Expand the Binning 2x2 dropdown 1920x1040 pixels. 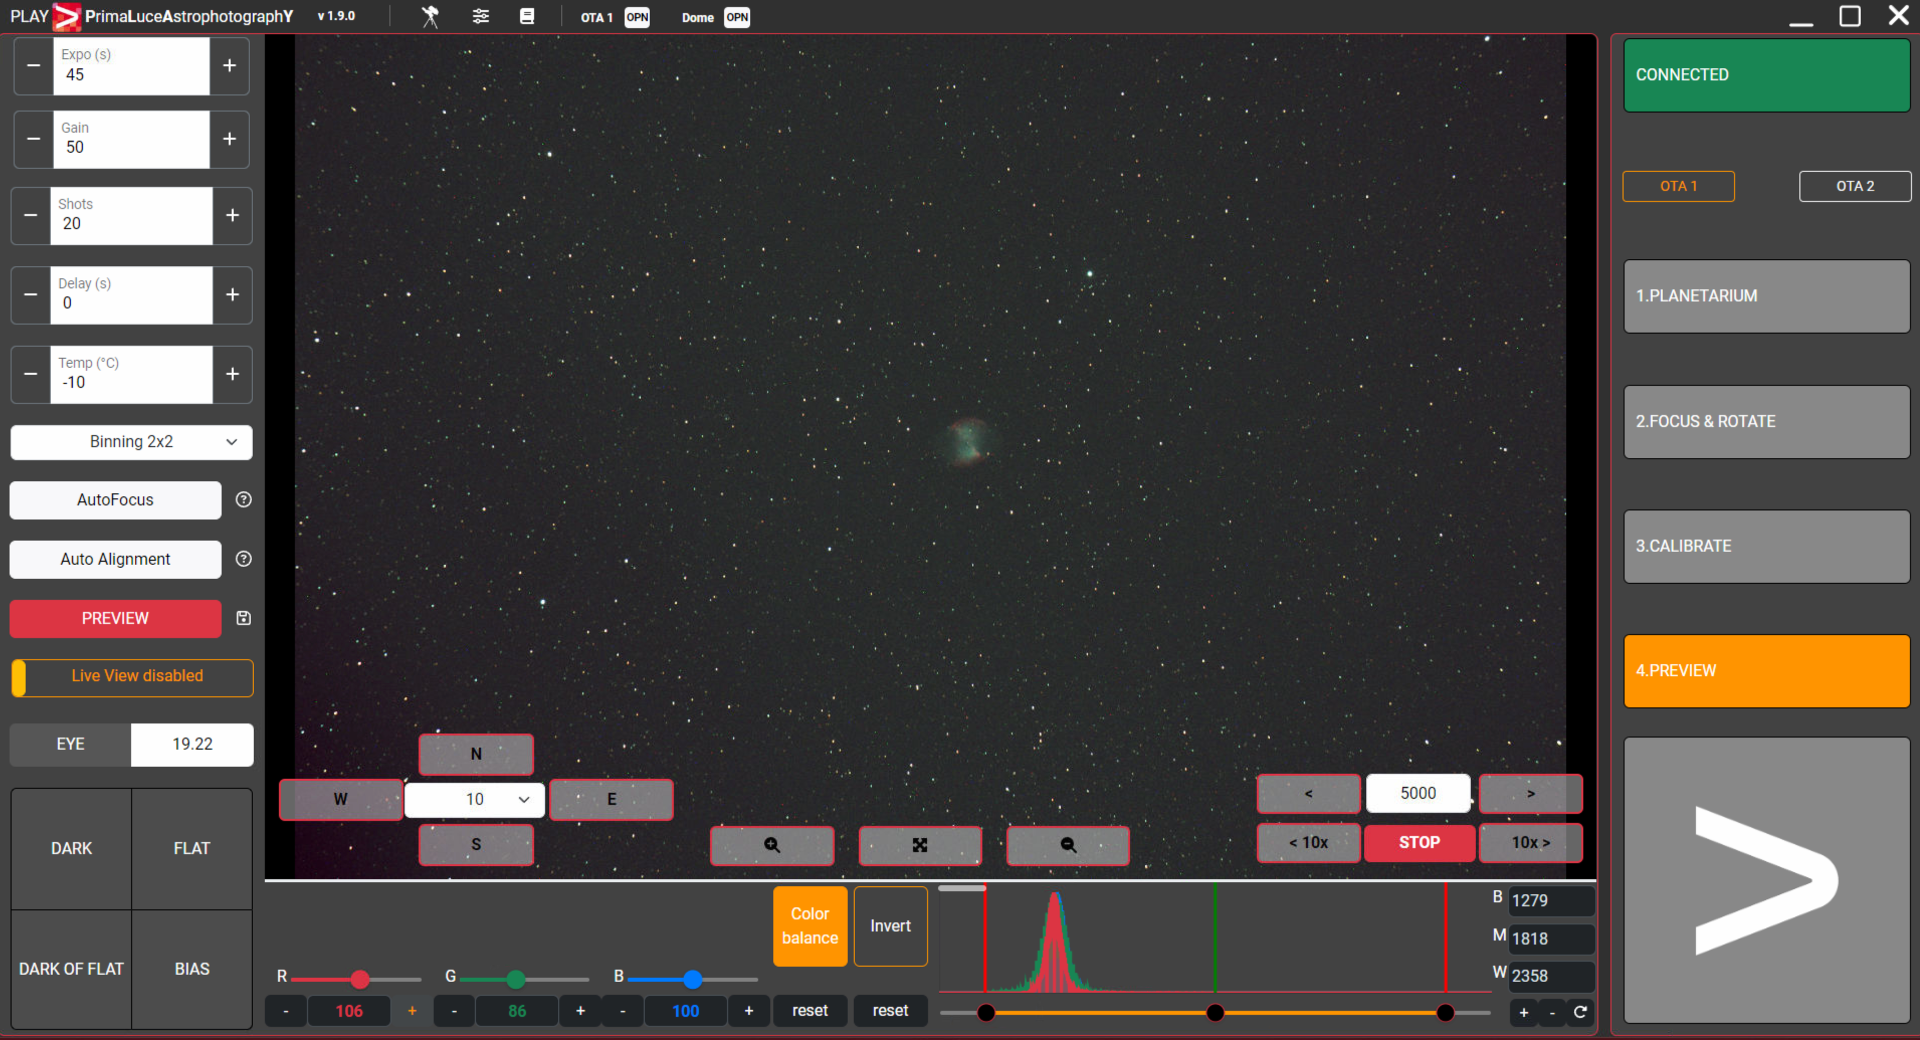click(131, 442)
